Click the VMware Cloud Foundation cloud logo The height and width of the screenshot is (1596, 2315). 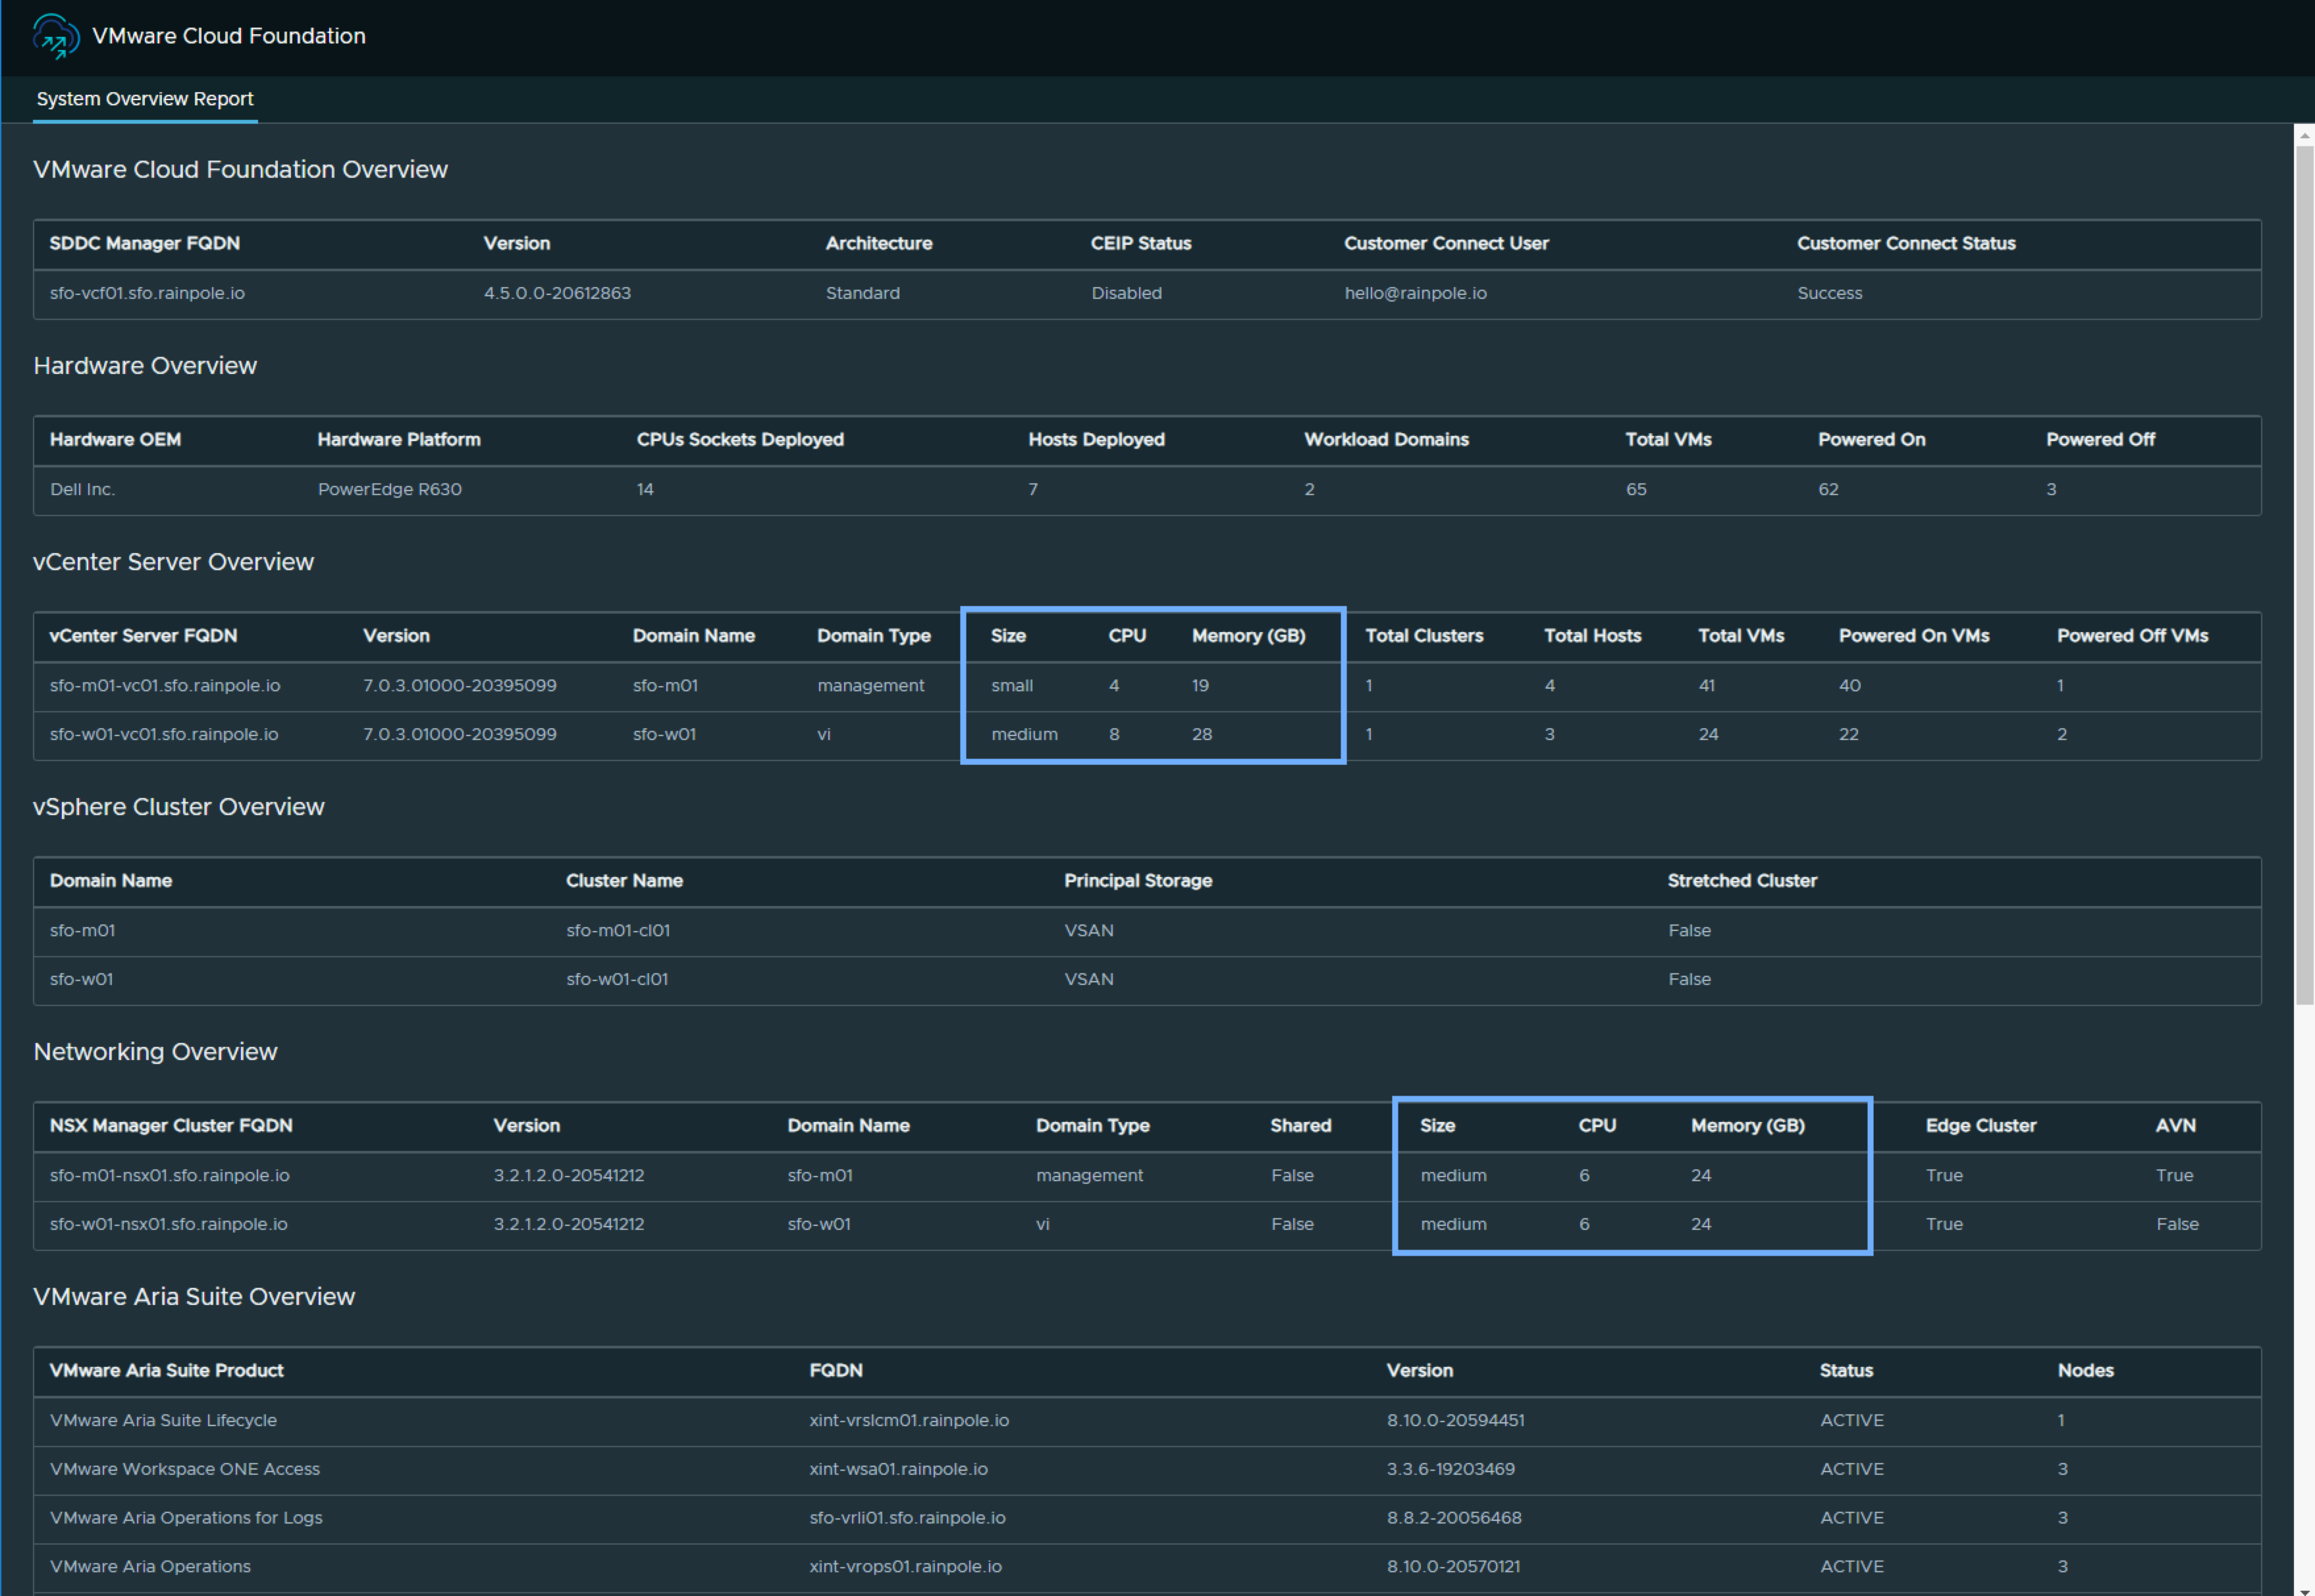pyautogui.click(x=56, y=36)
